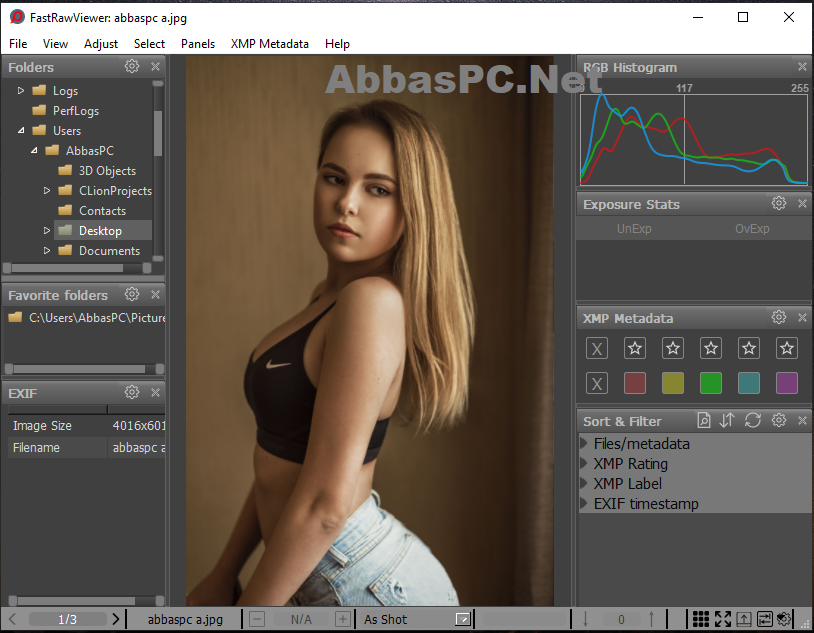814x633 pixels.
Task: Open the Panels menu
Action: pyautogui.click(x=198, y=44)
